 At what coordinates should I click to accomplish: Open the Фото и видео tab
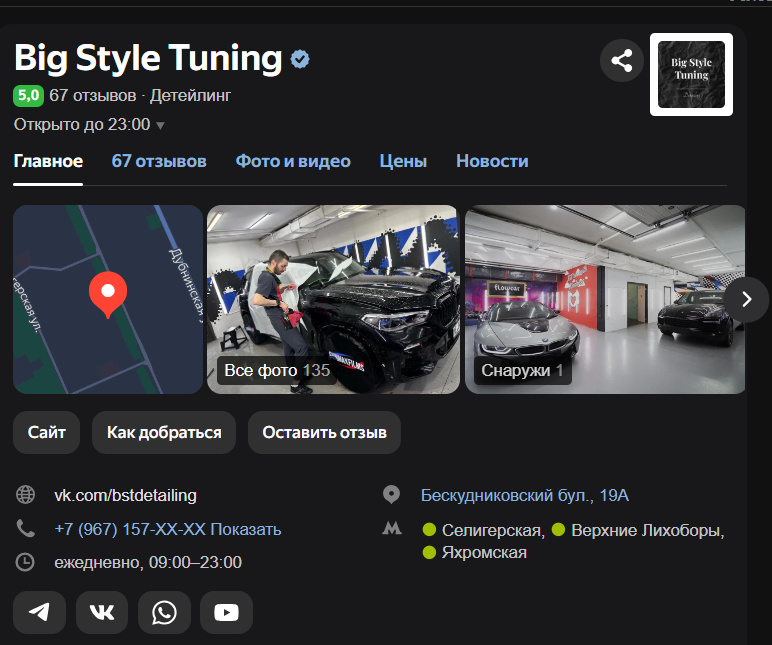293,161
